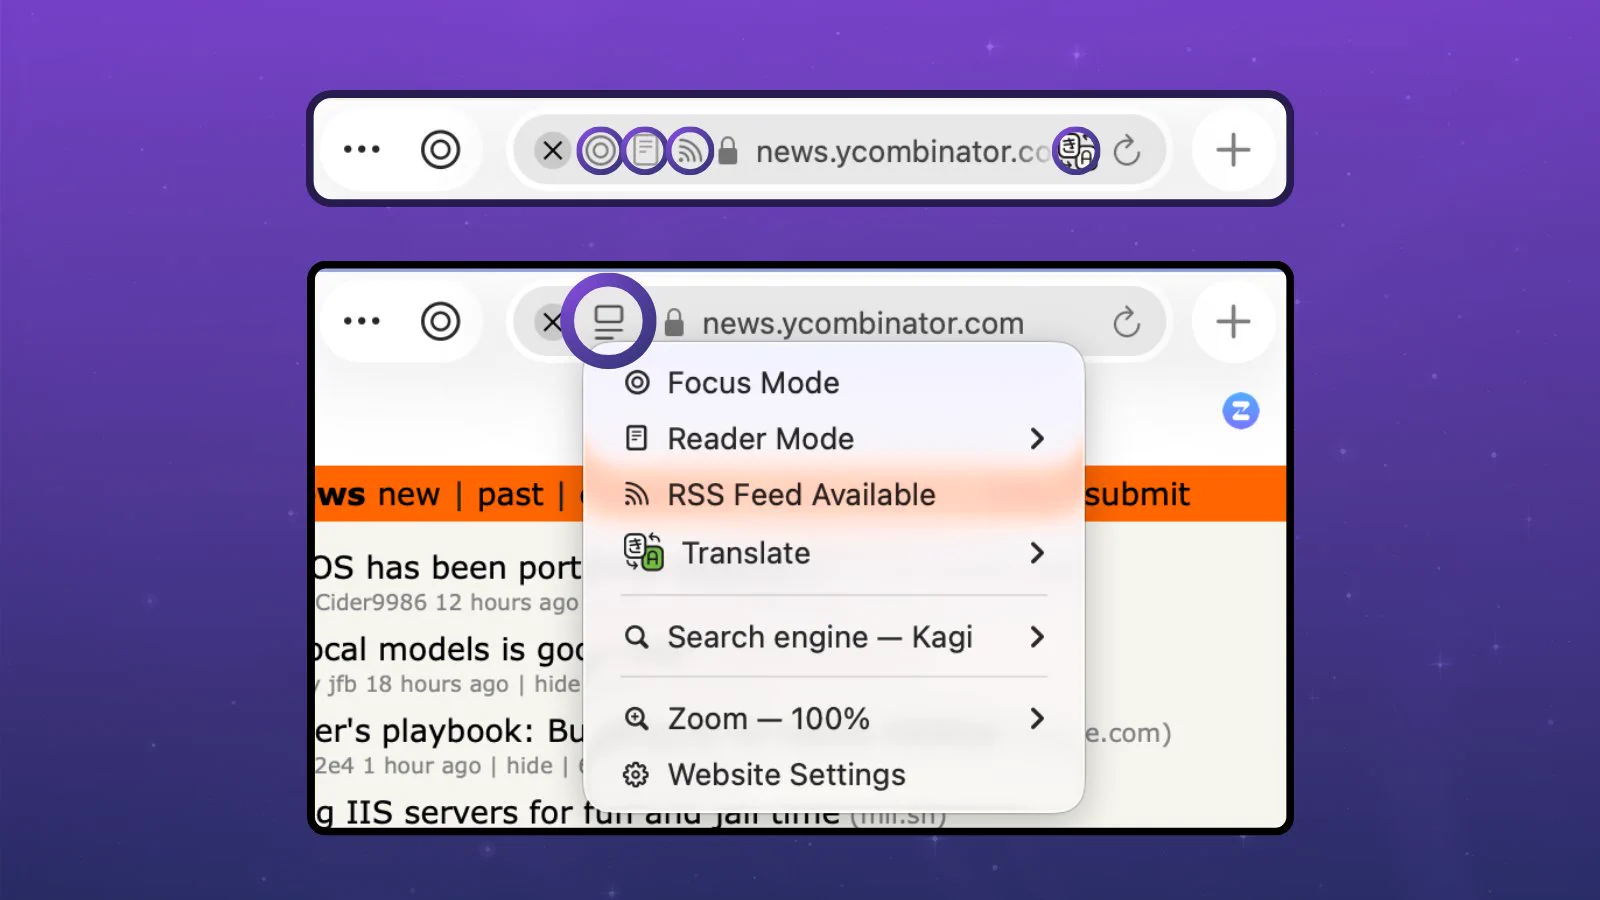Click the X in the lower address bar
Image resolution: width=1600 pixels, height=900 pixels.
coord(551,322)
